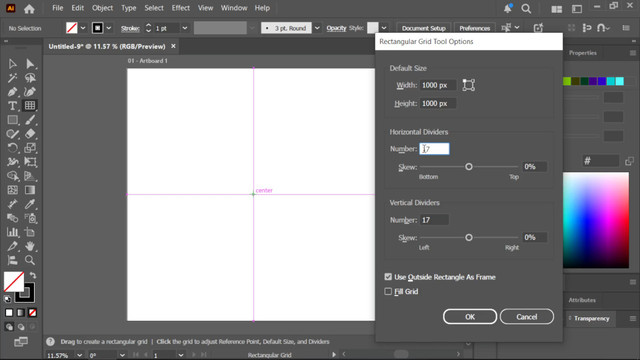Confirm grid options with OK button

click(470, 317)
